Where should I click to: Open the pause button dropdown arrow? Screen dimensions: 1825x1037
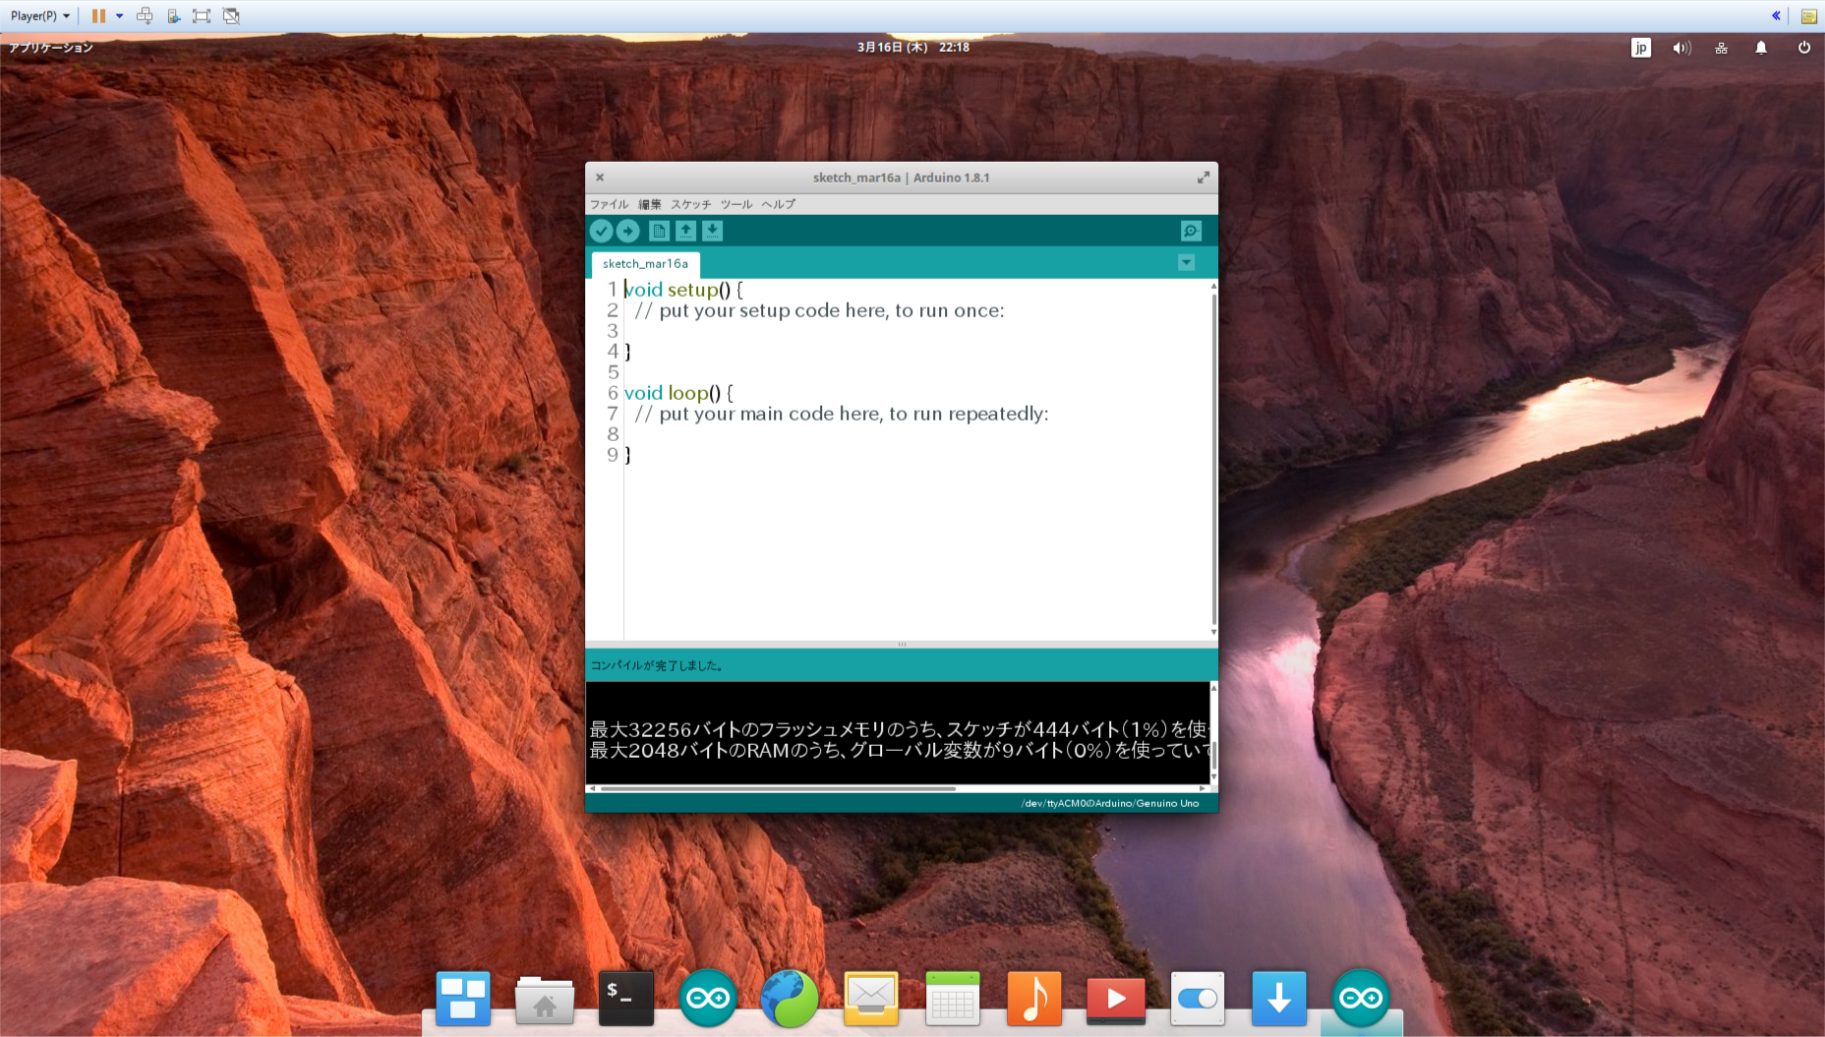[x=119, y=16]
